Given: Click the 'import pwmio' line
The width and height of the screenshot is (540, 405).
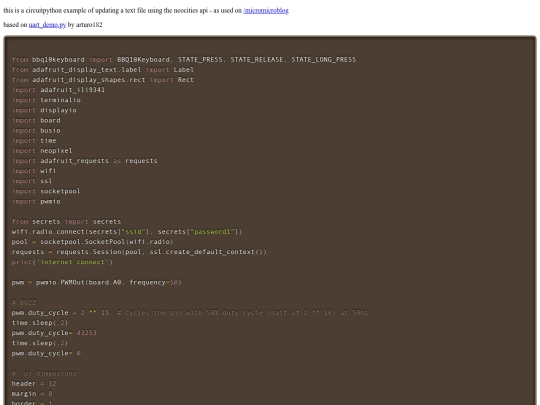Looking at the screenshot, I should pos(36,201).
